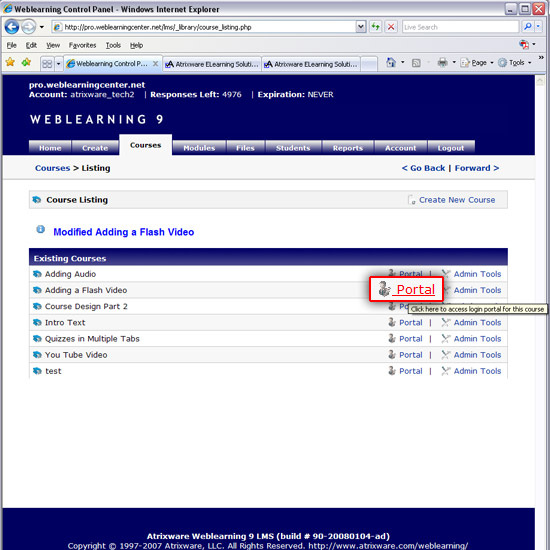Open the View menu
This screenshot has height=550, width=550.
click(x=53, y=45)
